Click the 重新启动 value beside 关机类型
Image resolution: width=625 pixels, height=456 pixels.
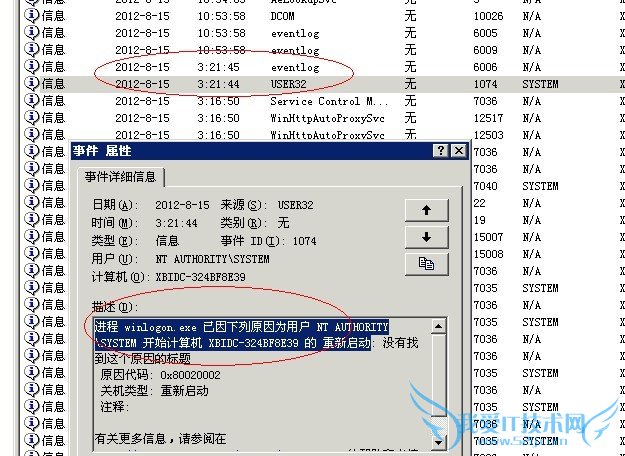click(x=185, y=391)
